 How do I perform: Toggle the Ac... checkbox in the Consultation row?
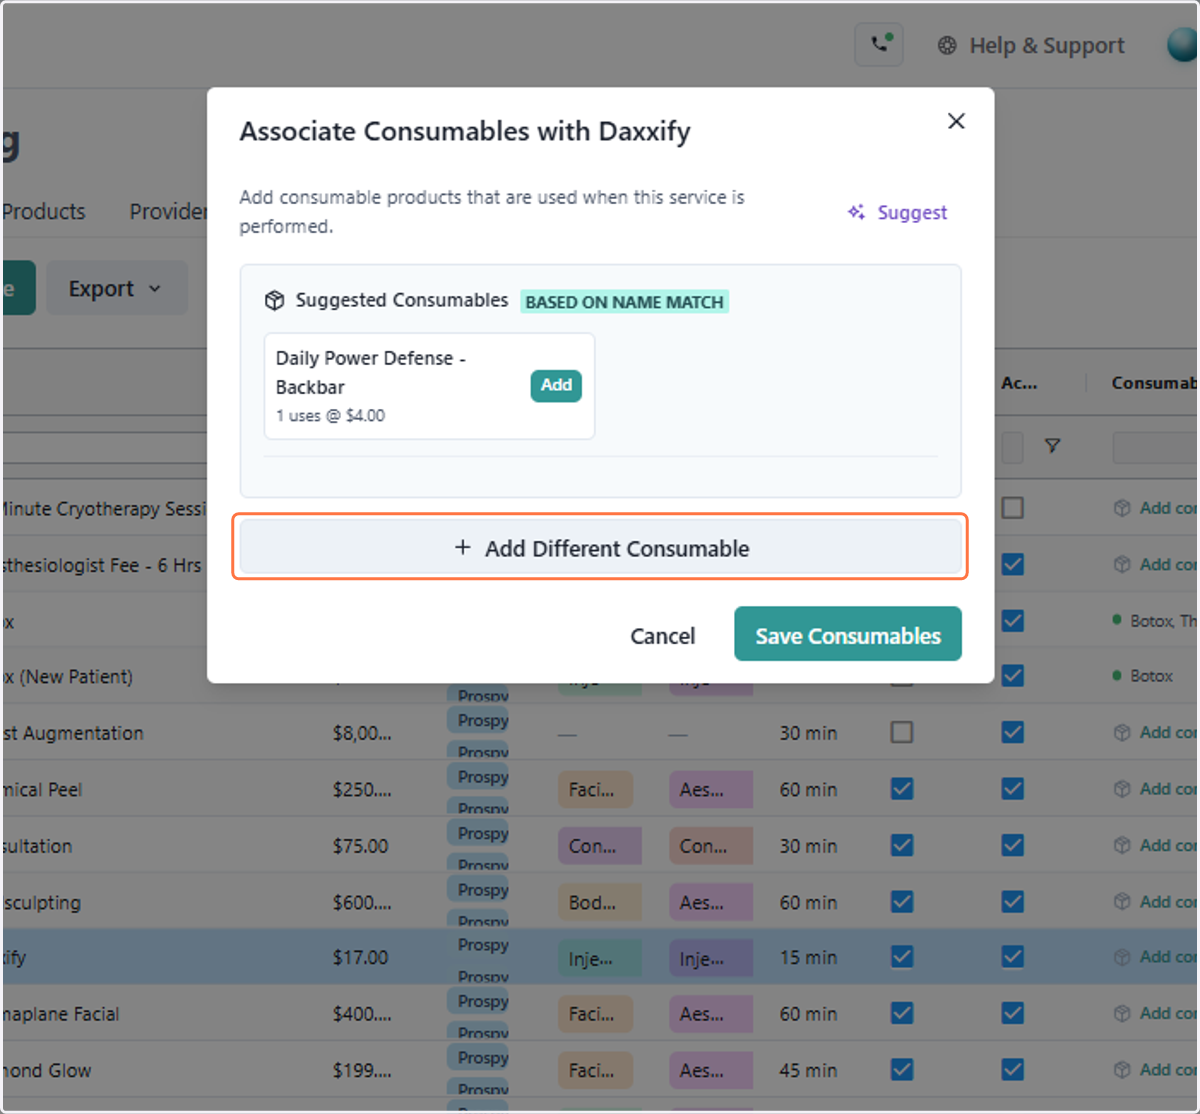point(1013,845)
